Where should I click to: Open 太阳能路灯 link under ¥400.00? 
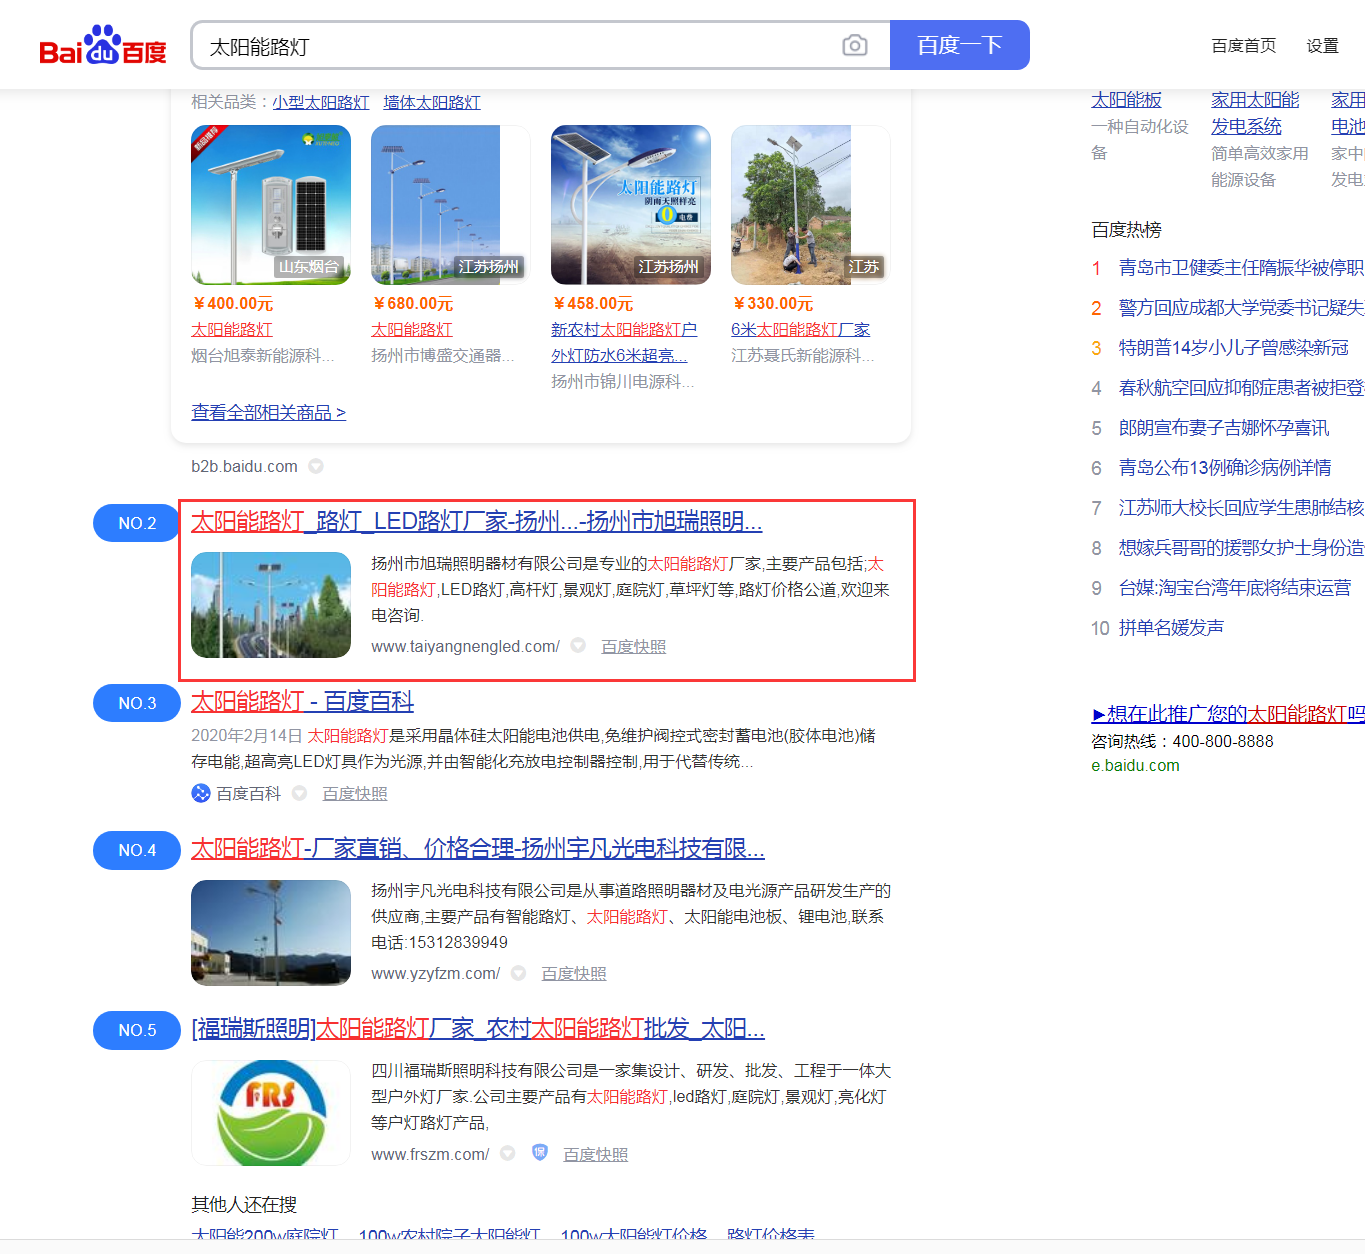[232, 329]
